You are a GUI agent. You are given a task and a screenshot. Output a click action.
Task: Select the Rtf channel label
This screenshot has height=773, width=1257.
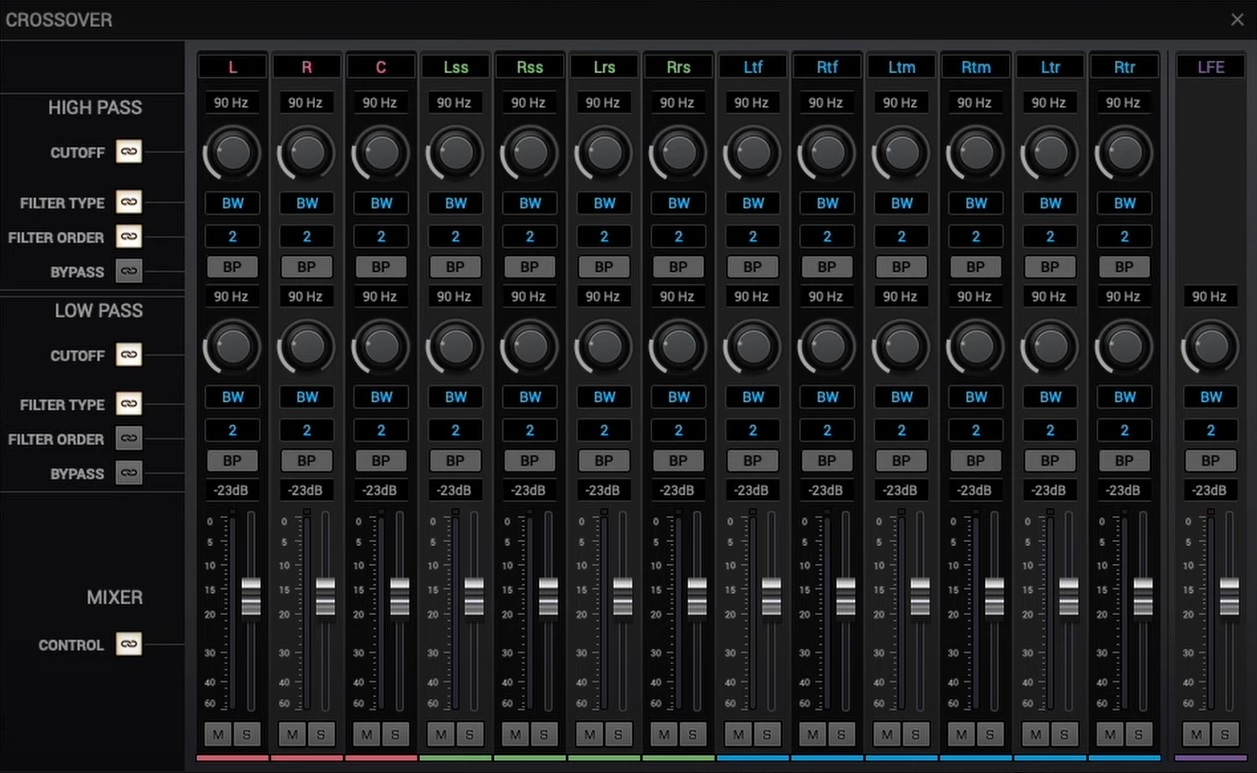(x=827, y=67)
